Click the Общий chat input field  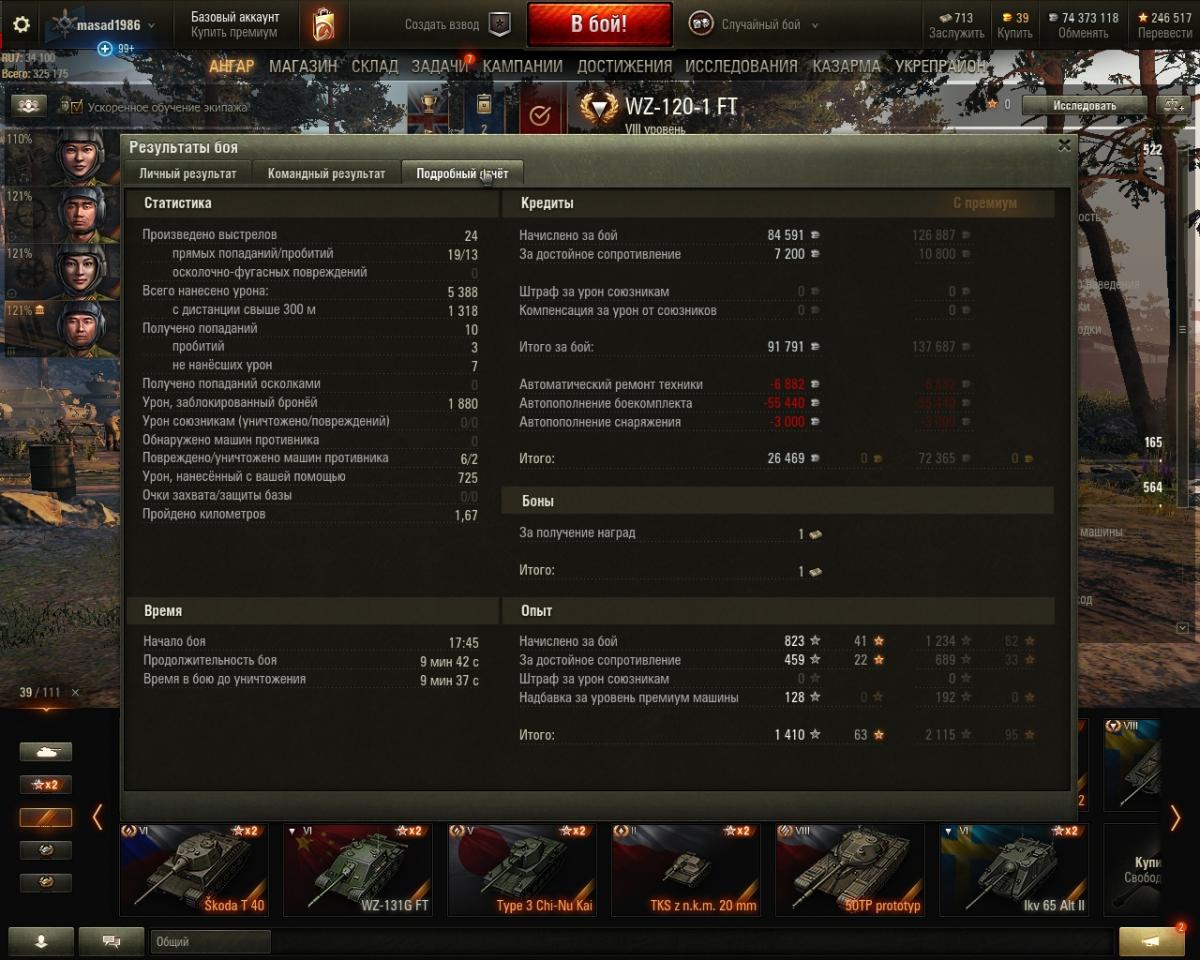click(211, 941)
